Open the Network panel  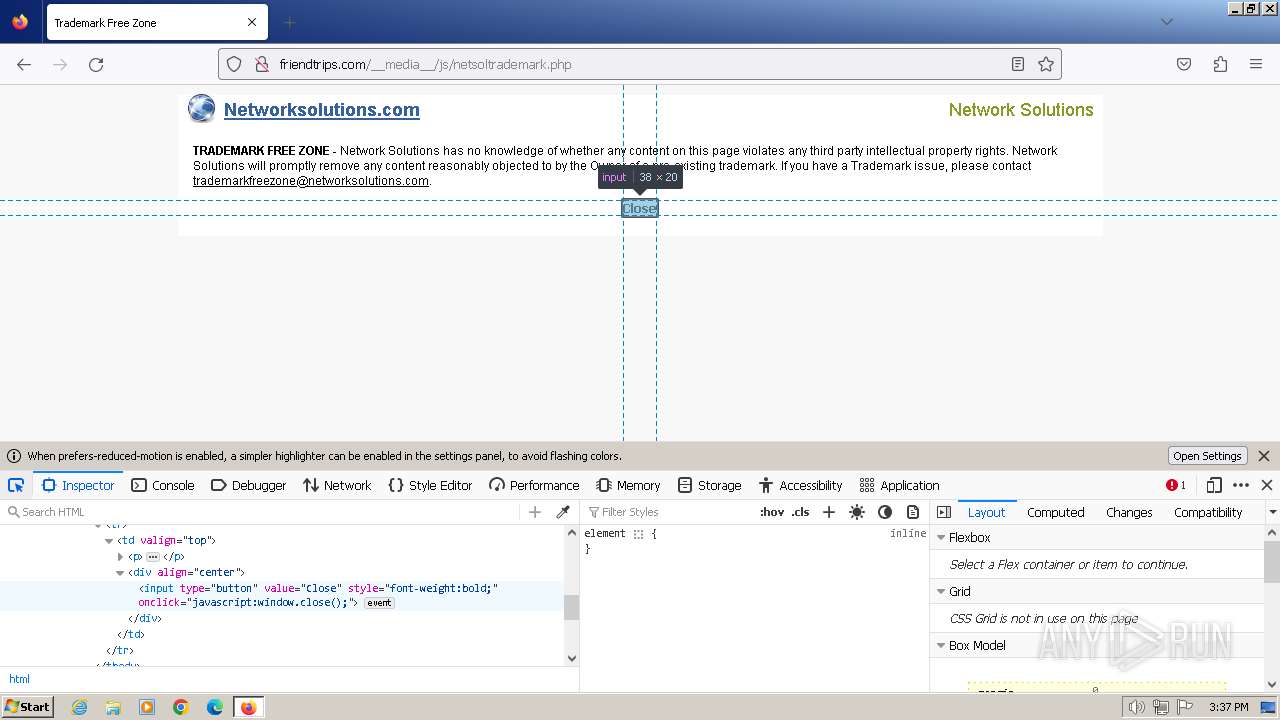337,485
